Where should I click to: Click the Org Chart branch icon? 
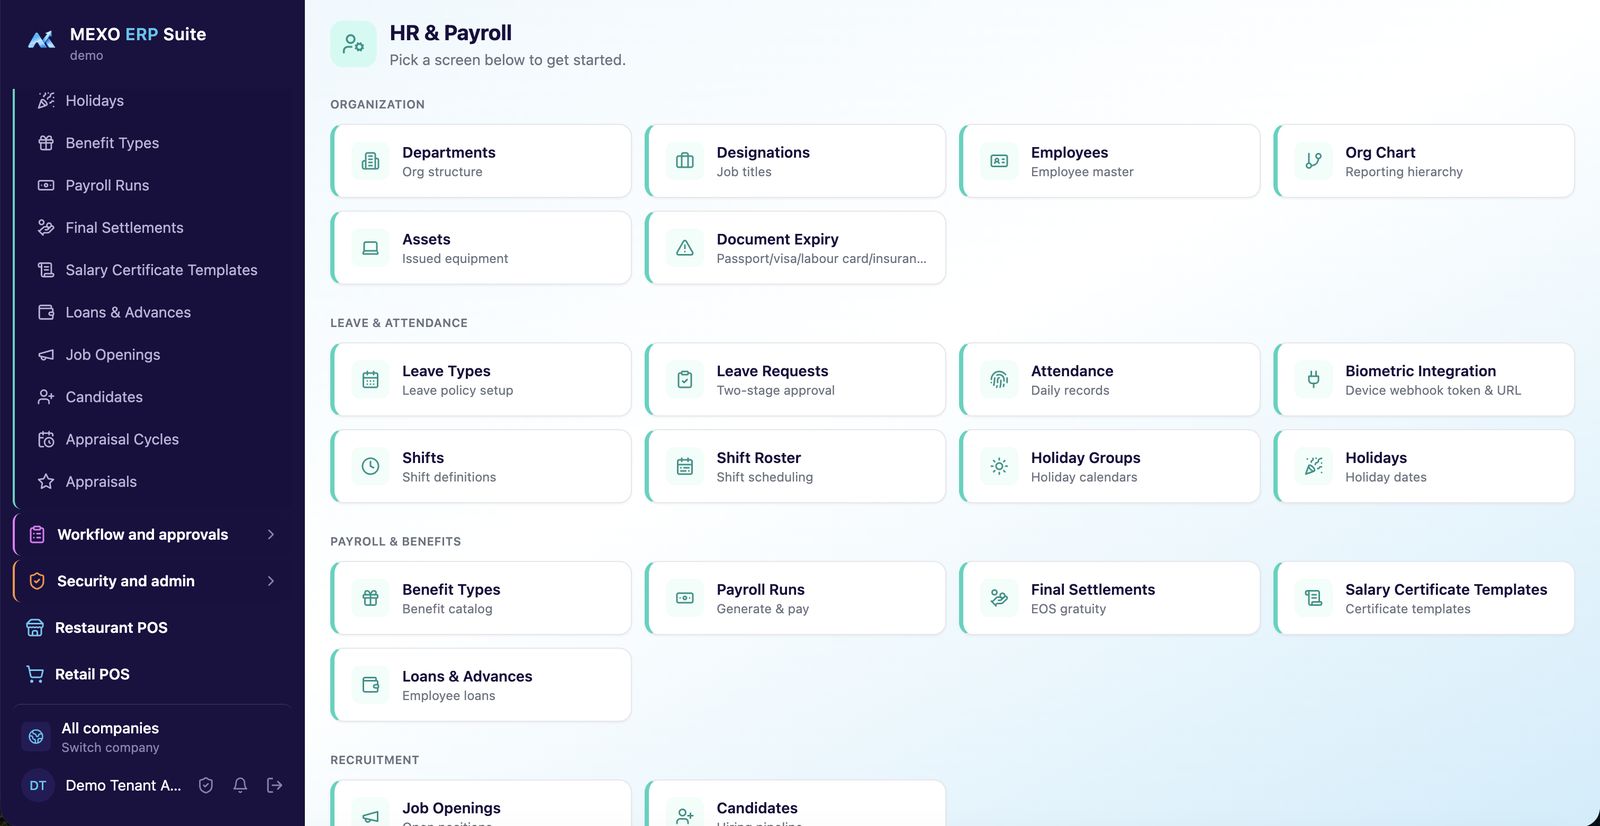click(1314, 161)
